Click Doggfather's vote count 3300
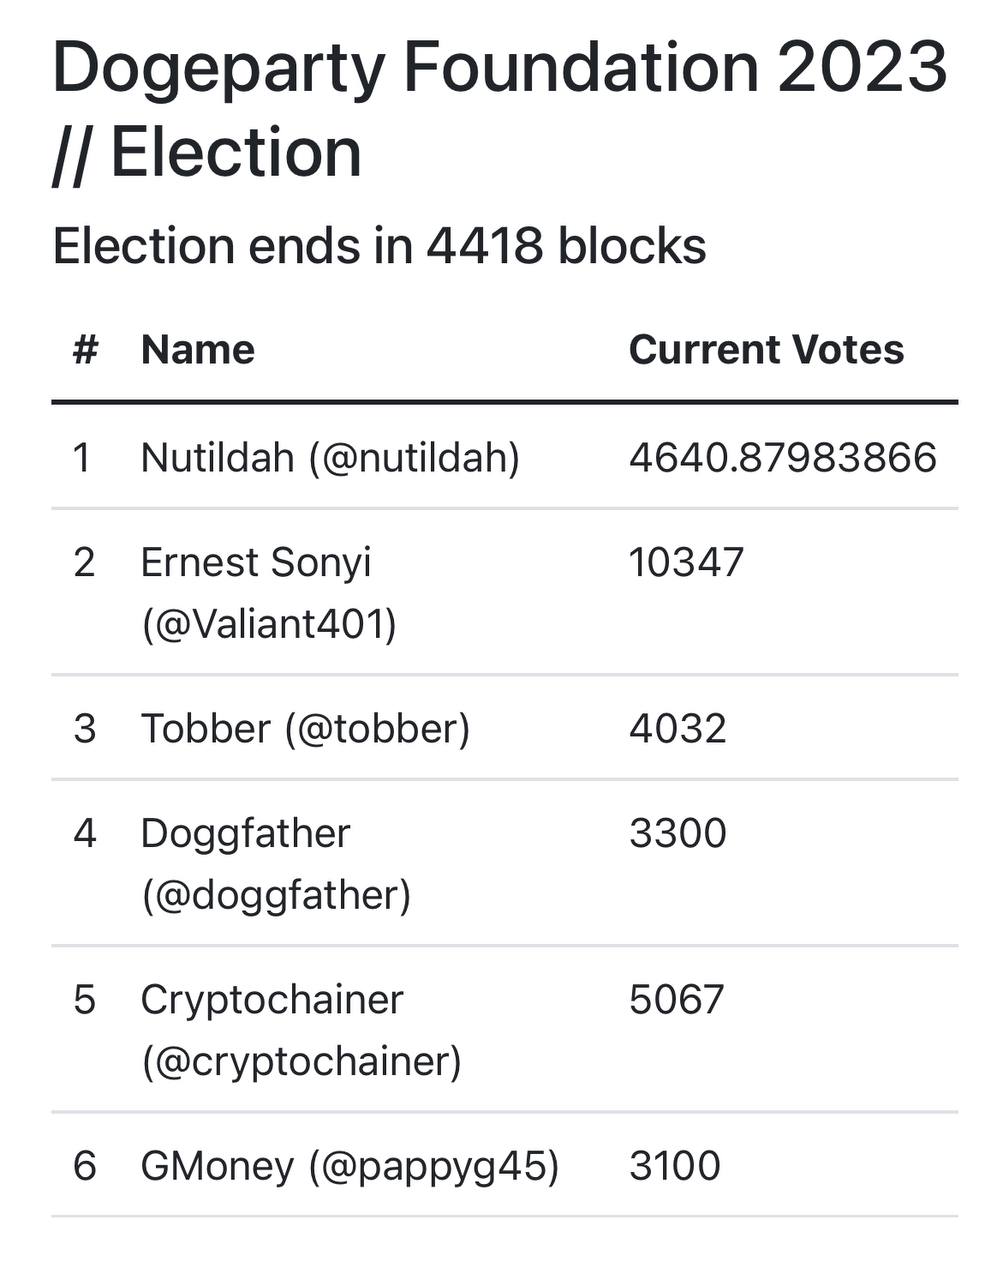This screenshot has width=1003, height=1280. click(678, 834)
